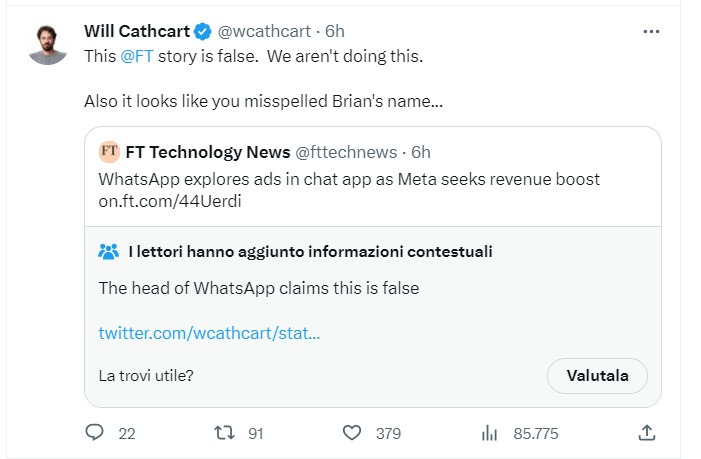The image size is (701, 459).
Task: Click the @FT mention link
Action: coord(137,56)
